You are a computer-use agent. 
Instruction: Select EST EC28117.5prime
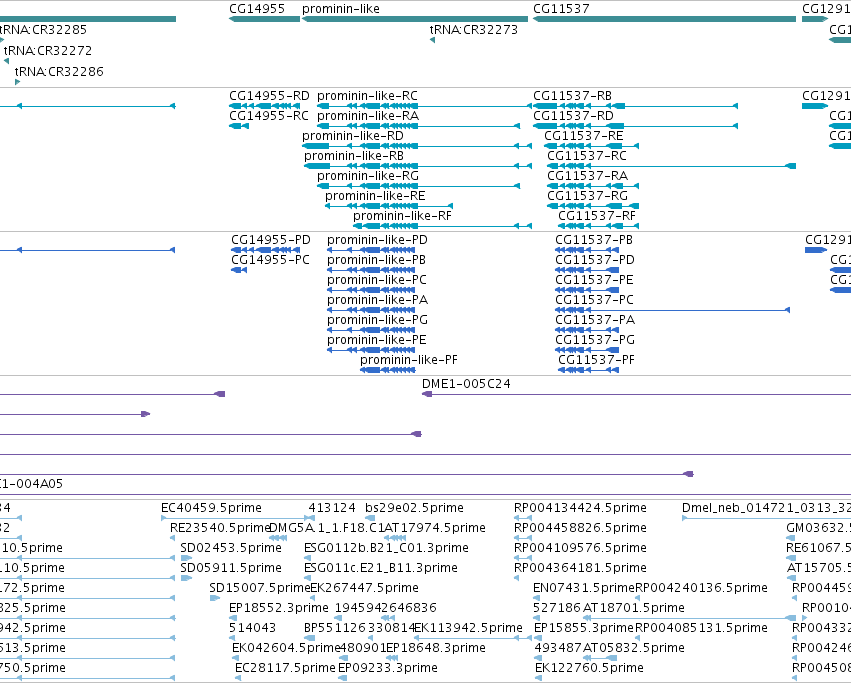click(x=285, y=668)
